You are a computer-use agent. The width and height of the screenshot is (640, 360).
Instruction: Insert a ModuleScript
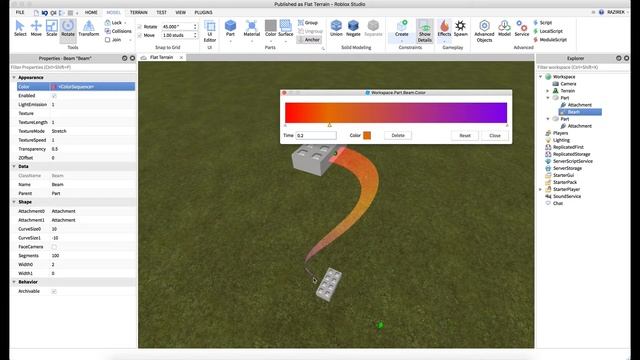click(x=550, y=40)
